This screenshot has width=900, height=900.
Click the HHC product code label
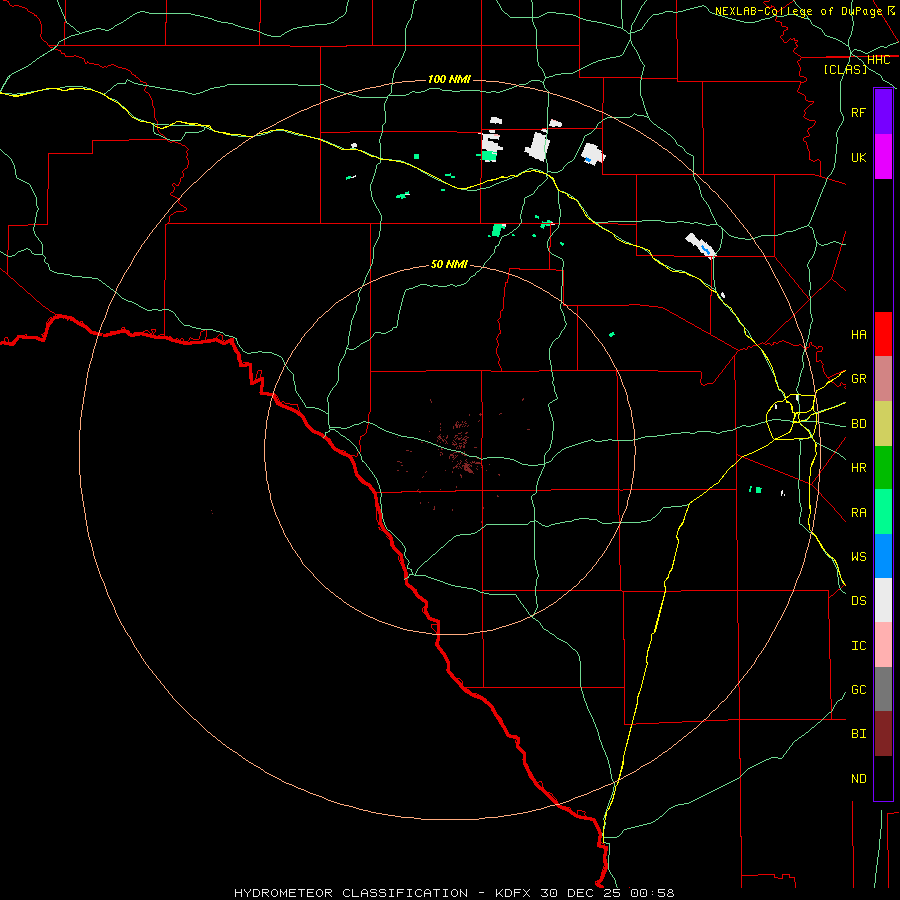point(878,60)
